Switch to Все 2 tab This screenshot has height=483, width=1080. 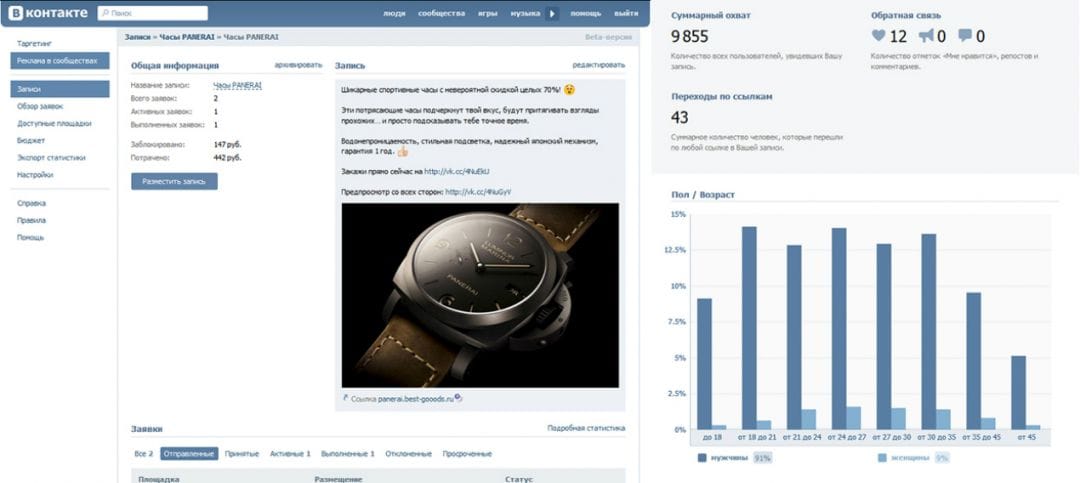[x=144, y=454]
